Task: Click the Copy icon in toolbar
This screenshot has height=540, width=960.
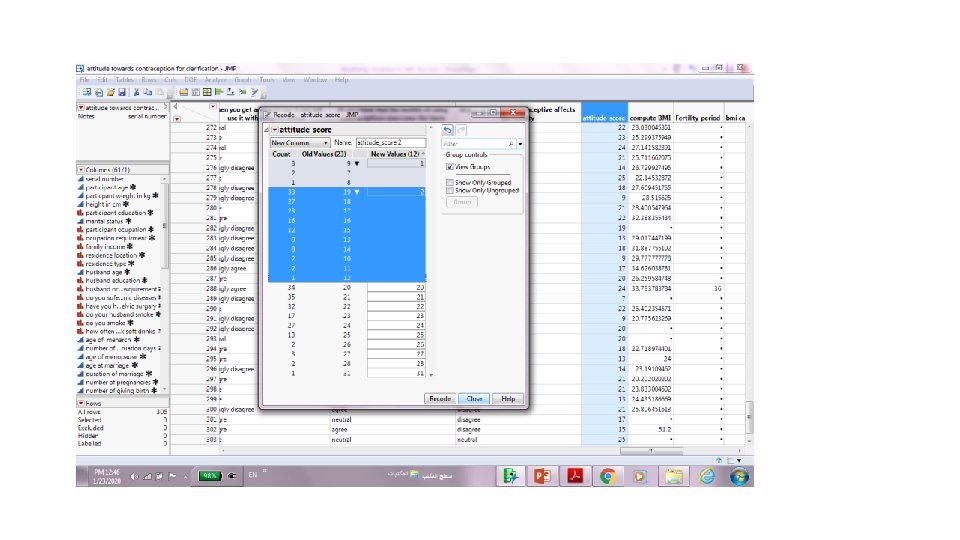Action: [148, 92]
